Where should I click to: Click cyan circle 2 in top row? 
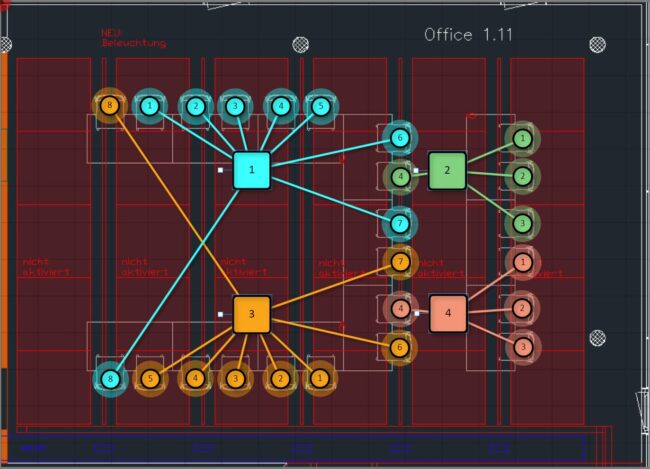pos(196,107)
